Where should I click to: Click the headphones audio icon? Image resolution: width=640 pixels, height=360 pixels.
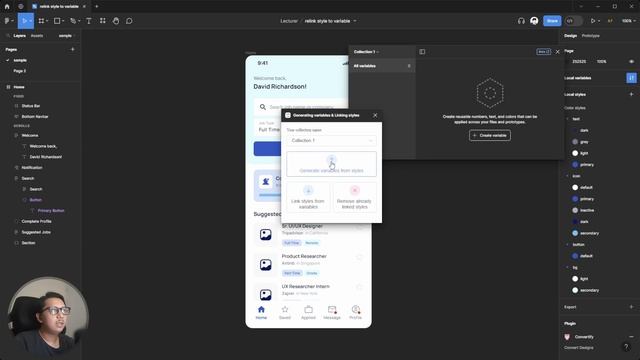(521, 21)
